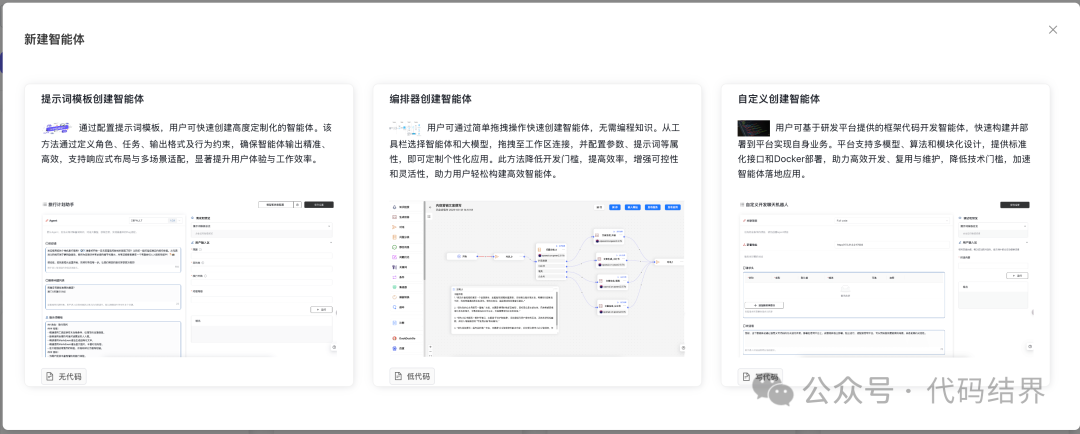The width and height of the screenshot is (1080, 434).
Task: Open the 编排器创建智能体 workflow preview image
Action: [537, 275]
